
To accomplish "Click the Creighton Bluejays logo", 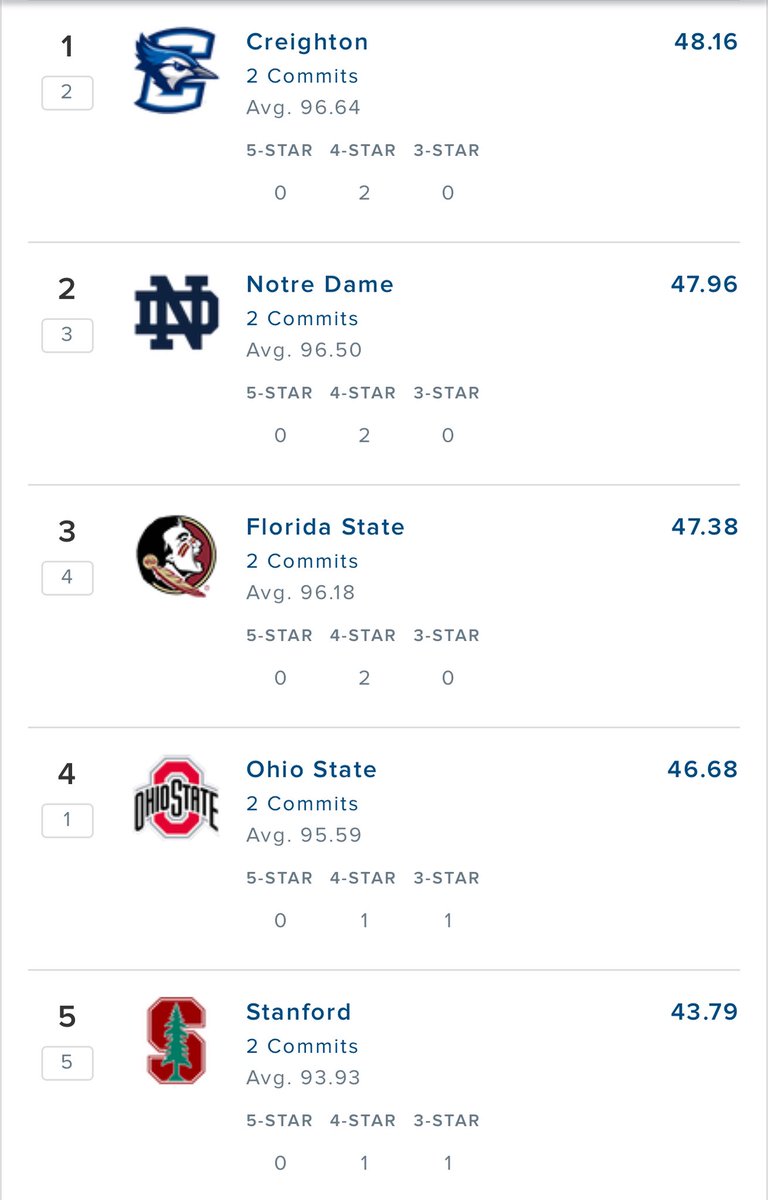I will pos(176,71).
